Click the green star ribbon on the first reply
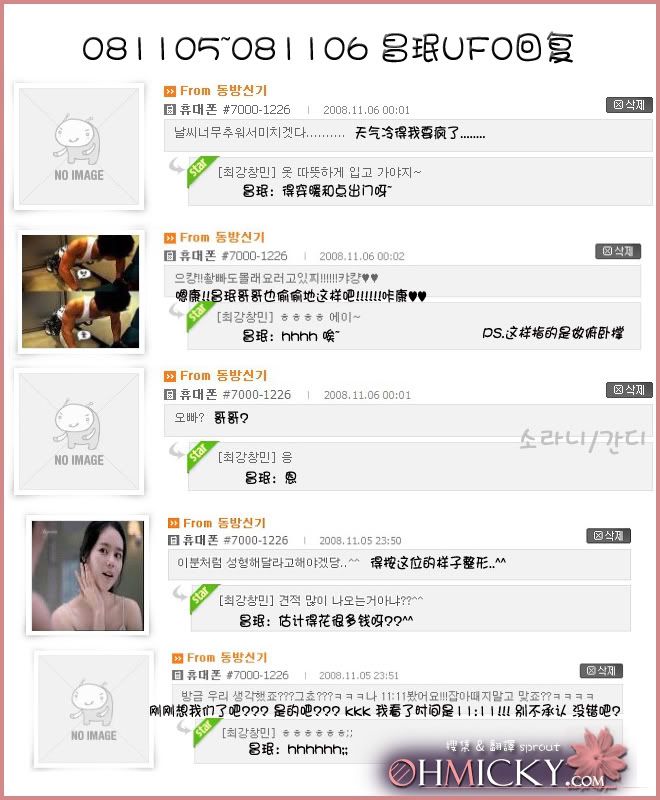This screenshot has width=660, height=800. coord(201,170)
